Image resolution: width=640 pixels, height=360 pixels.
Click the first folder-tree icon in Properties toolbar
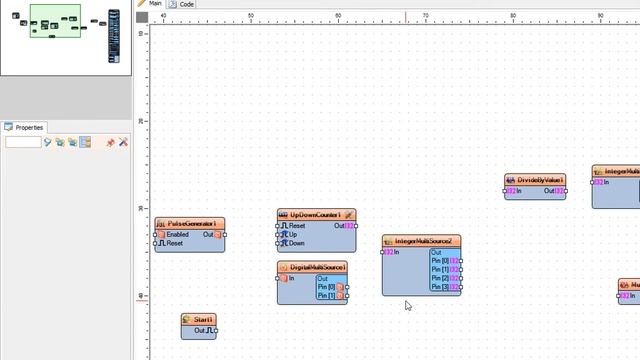[60, 142]
